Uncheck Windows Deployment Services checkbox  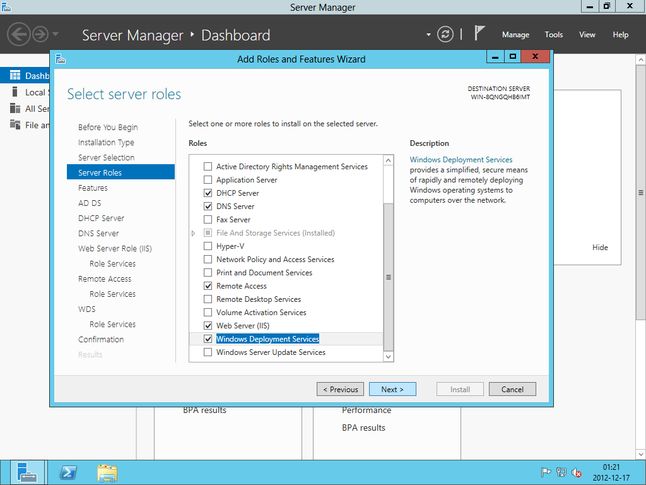pos(208,339)
